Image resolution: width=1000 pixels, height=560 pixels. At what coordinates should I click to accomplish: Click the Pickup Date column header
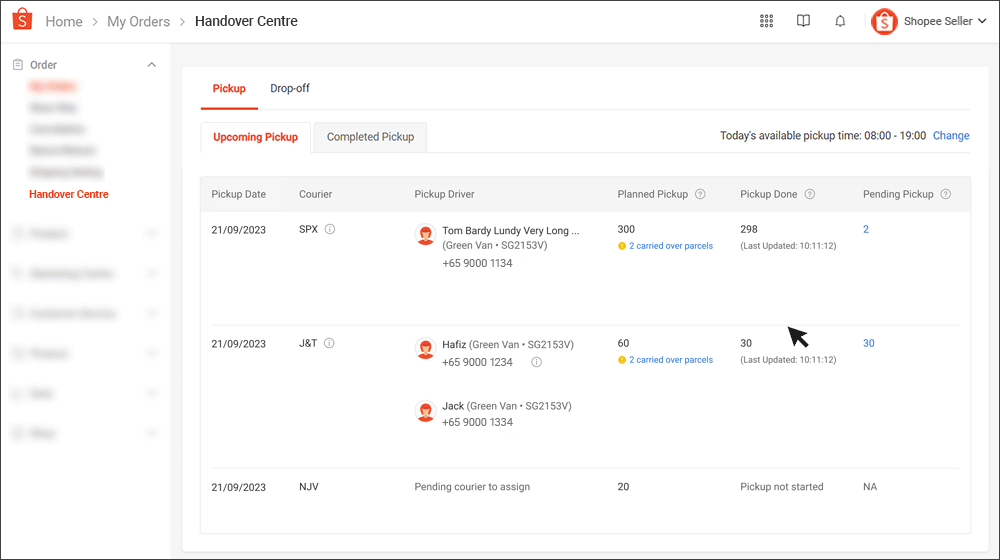[239, 194]
